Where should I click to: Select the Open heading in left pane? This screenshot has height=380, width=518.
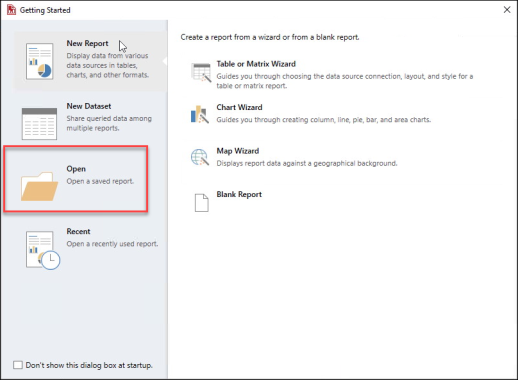pyautogui.click(x=76, y=169)
